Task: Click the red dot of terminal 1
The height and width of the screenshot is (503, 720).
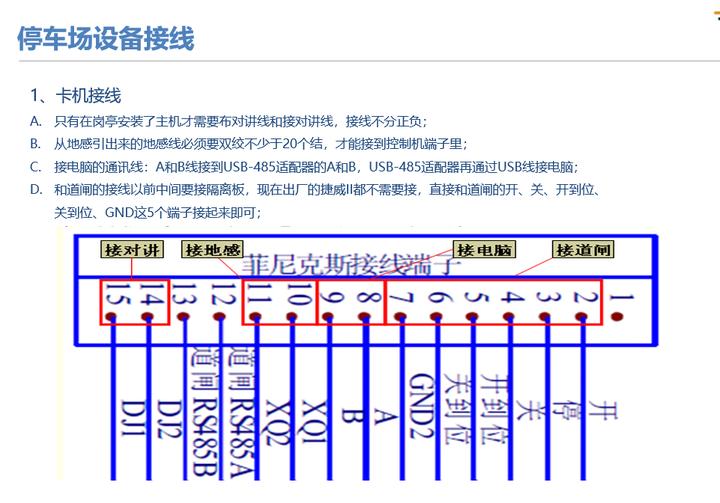Action: pos(617,316)
